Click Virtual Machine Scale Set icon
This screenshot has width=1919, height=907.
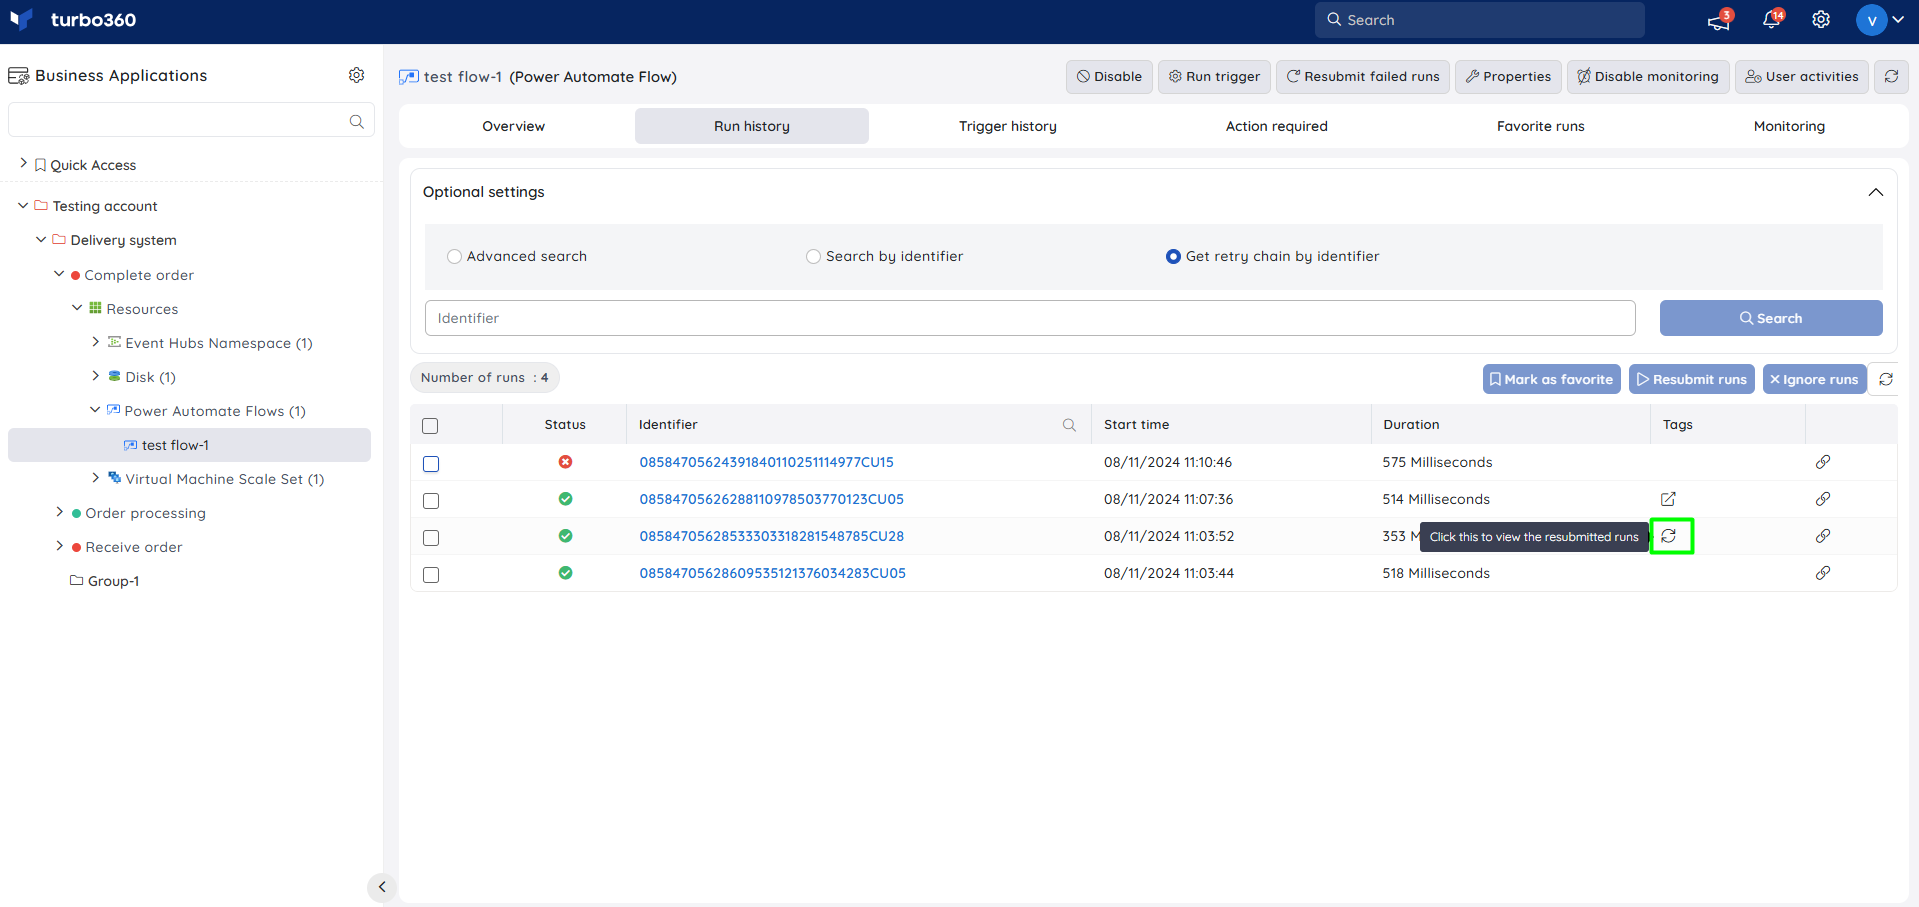click(x=114, y=478)
